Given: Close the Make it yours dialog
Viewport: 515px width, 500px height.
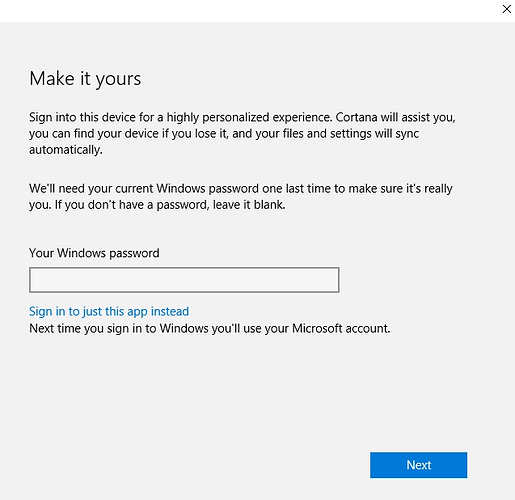Looking at the screenshot, I should click(506, 9).
